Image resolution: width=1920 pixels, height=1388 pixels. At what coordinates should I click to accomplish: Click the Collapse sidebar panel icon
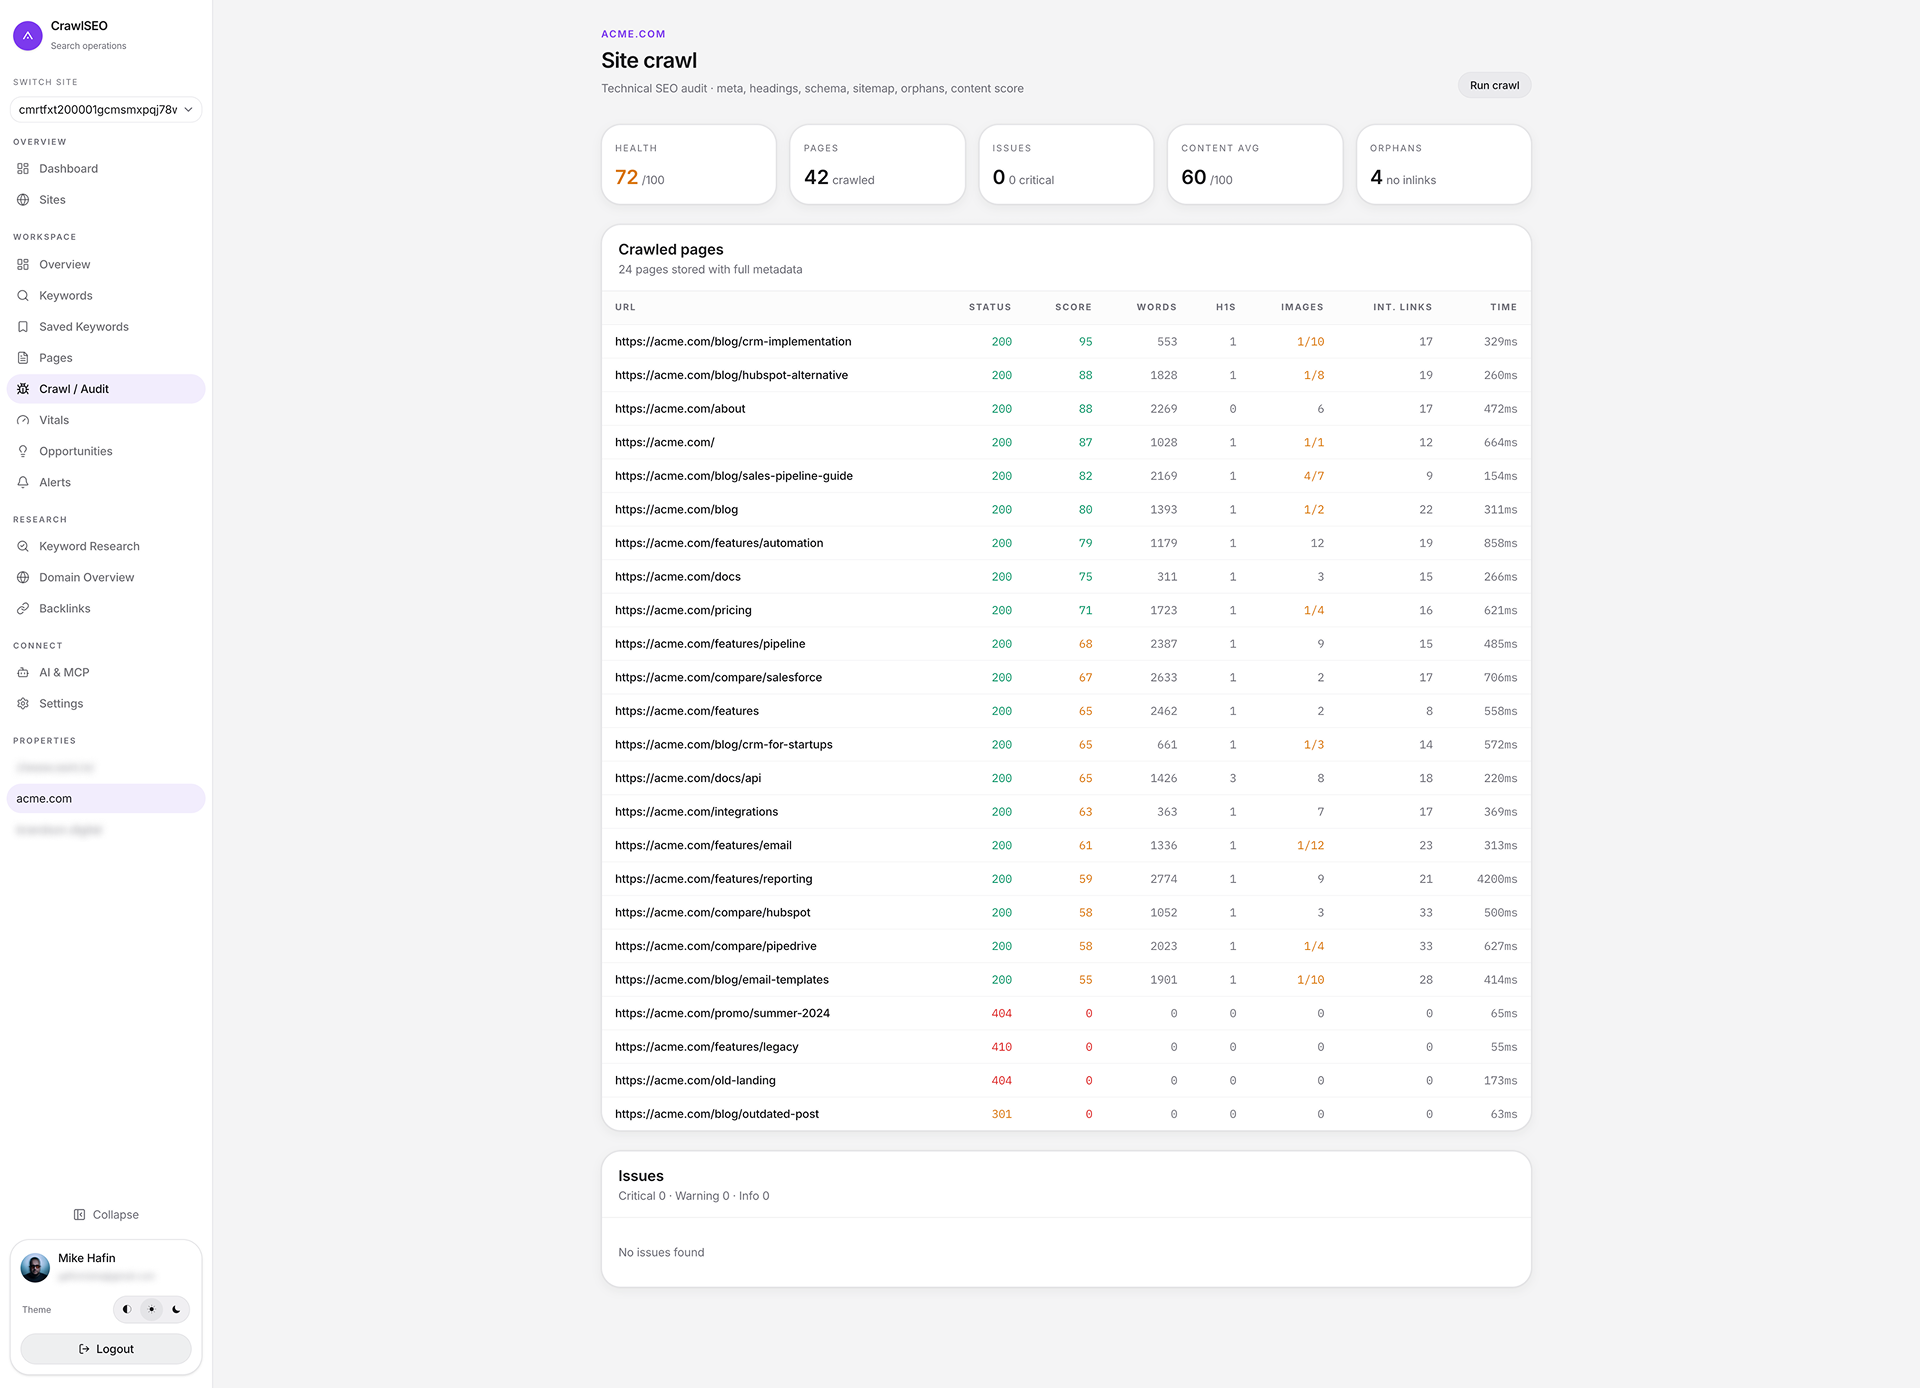click(x=79, y=1215)
